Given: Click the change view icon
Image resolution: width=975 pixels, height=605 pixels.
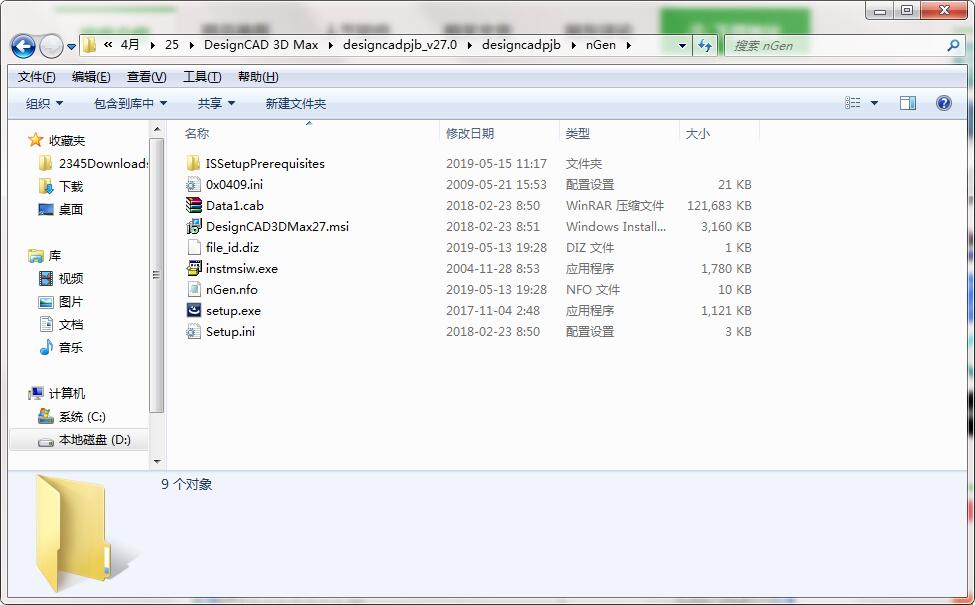Looking at the screenshot, I should [853, 103].
